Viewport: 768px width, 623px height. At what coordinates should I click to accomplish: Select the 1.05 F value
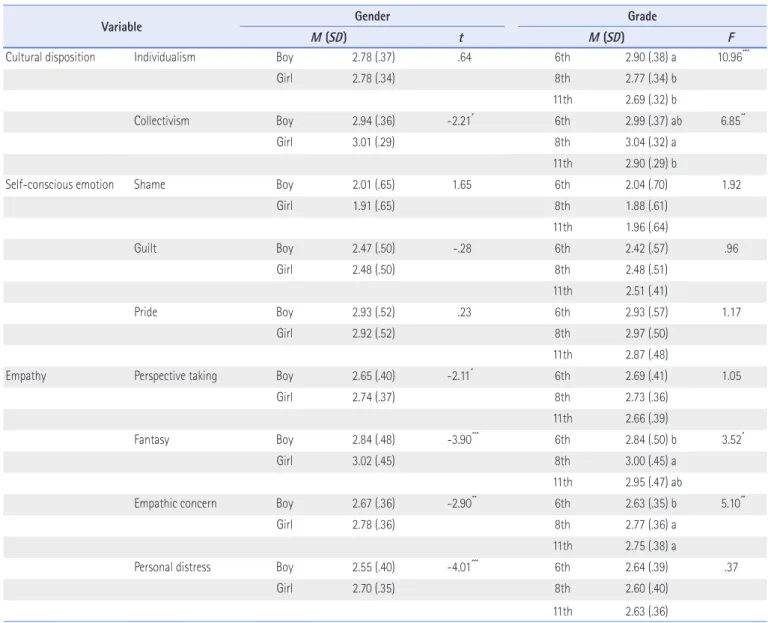(731, 376)
